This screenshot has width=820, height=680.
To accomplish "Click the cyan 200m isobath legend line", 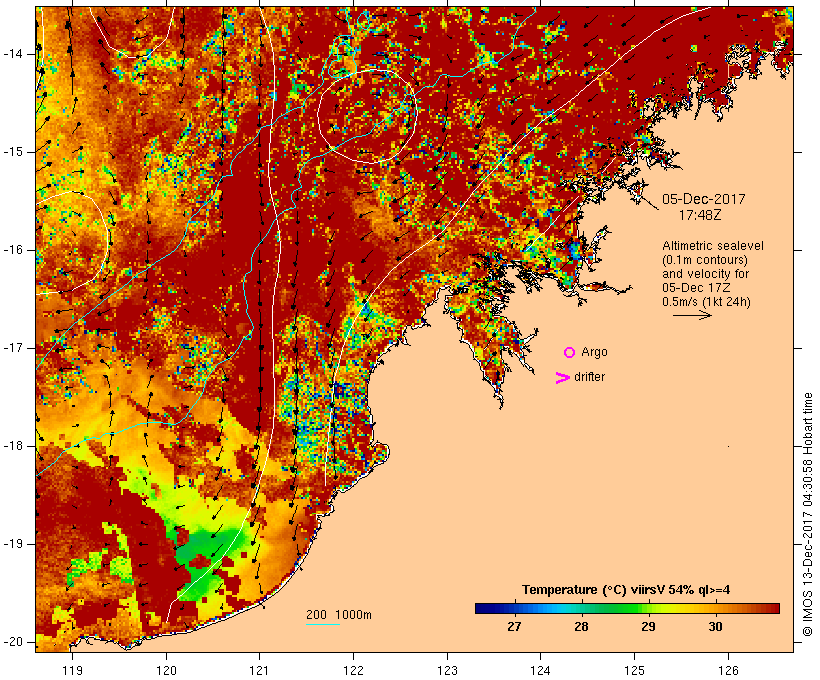I will (x=323, y=624).
